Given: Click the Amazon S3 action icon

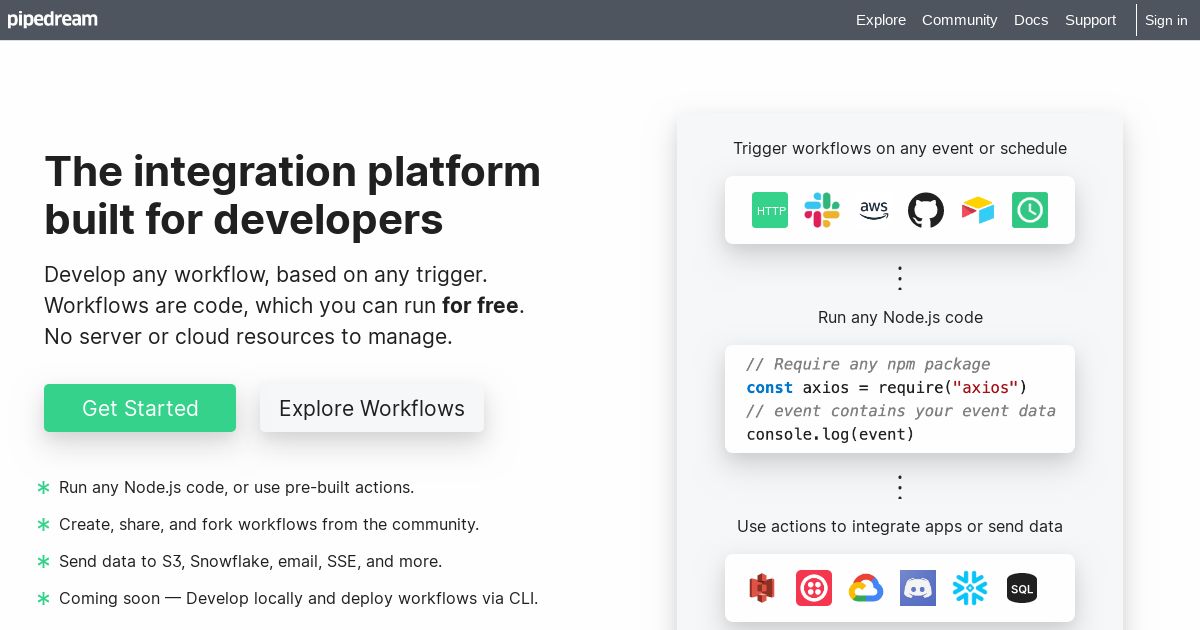Looking at the screenshot, I should [x=762, y=588].
